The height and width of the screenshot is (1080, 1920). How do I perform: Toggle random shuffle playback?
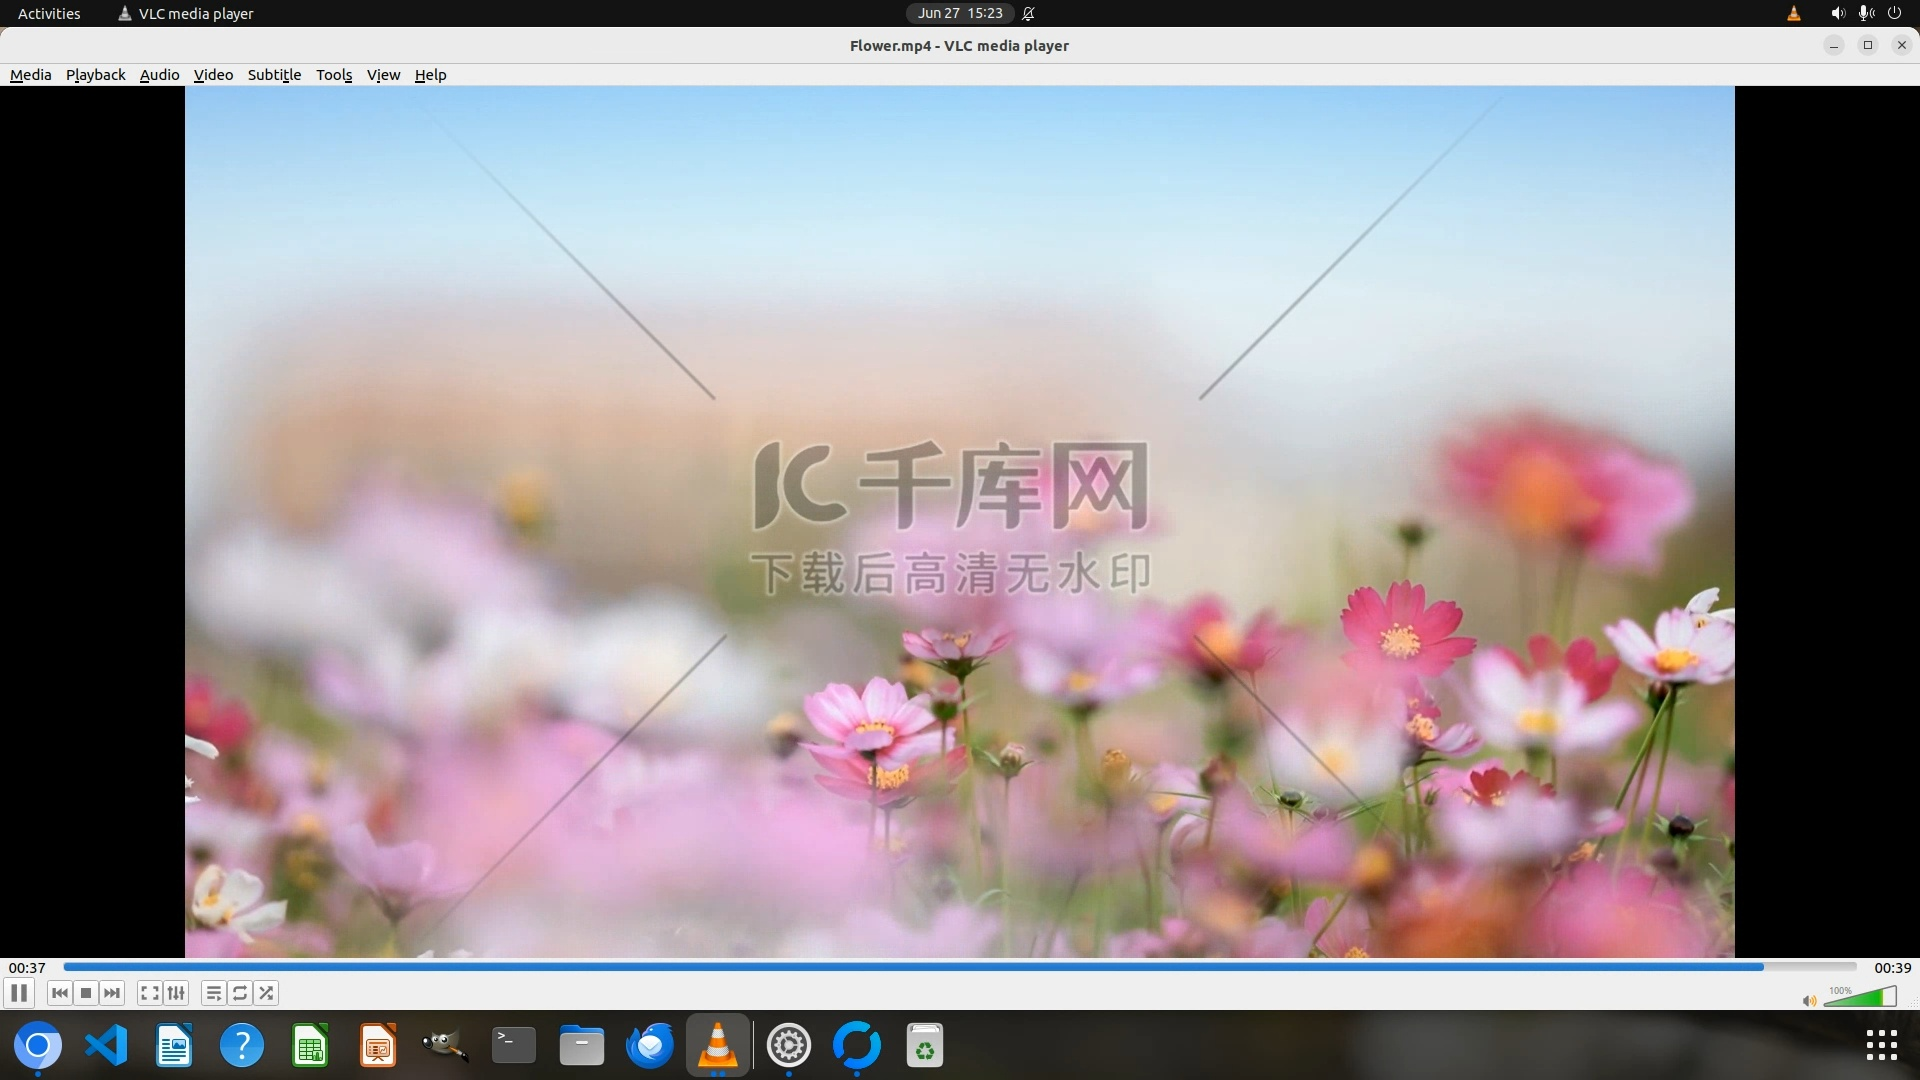(x=266, y=993)
